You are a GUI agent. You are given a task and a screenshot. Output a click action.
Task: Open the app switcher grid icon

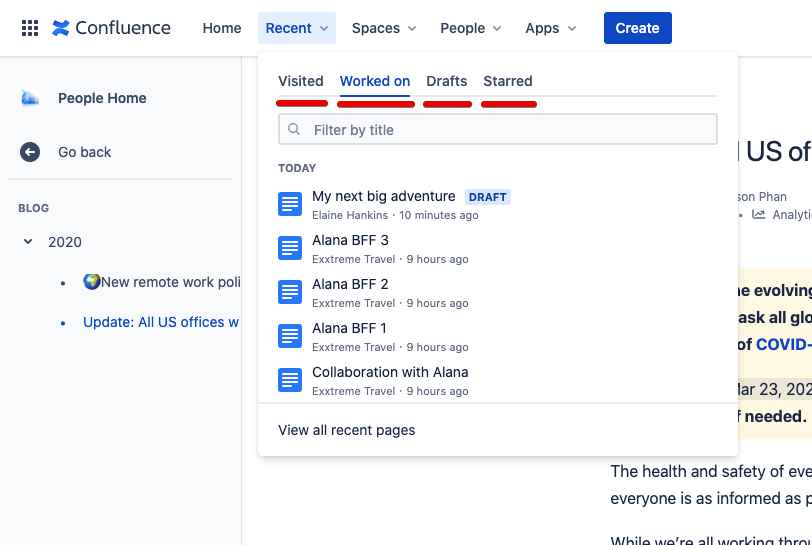click(30, 28)
